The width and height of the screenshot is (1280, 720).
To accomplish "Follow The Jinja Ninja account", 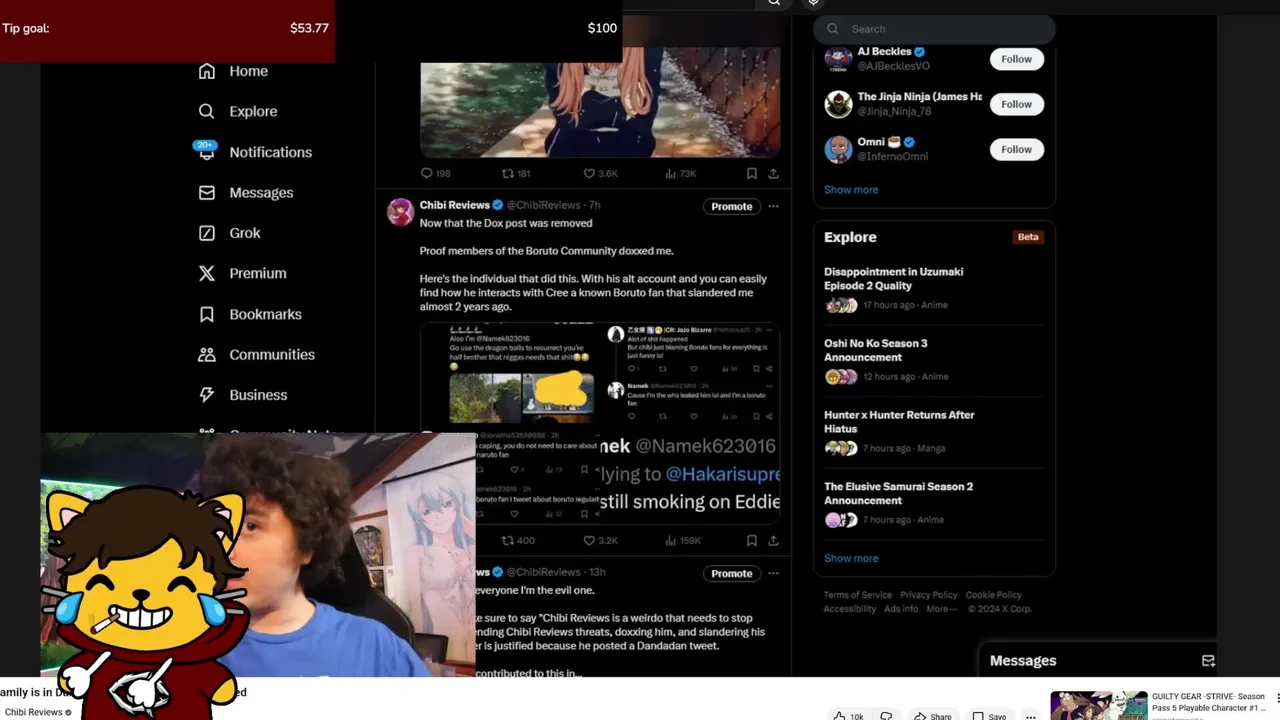I will (x=1016, y=104).
